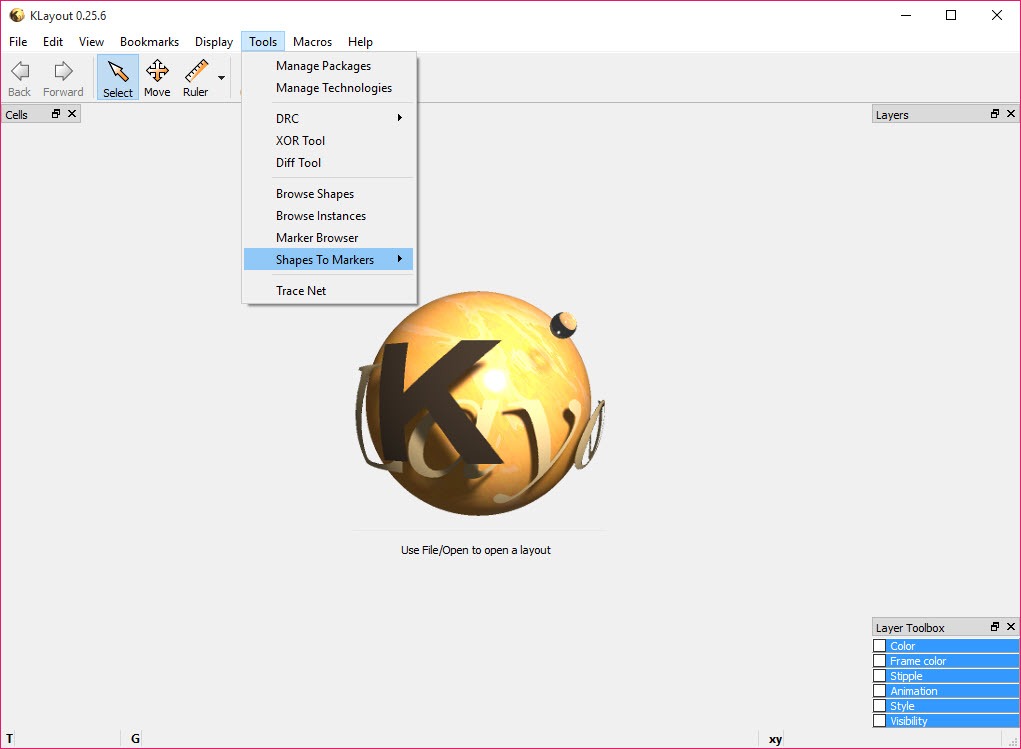Open the Bookmarks menu

pyautogui.click(x=149, y=42)
